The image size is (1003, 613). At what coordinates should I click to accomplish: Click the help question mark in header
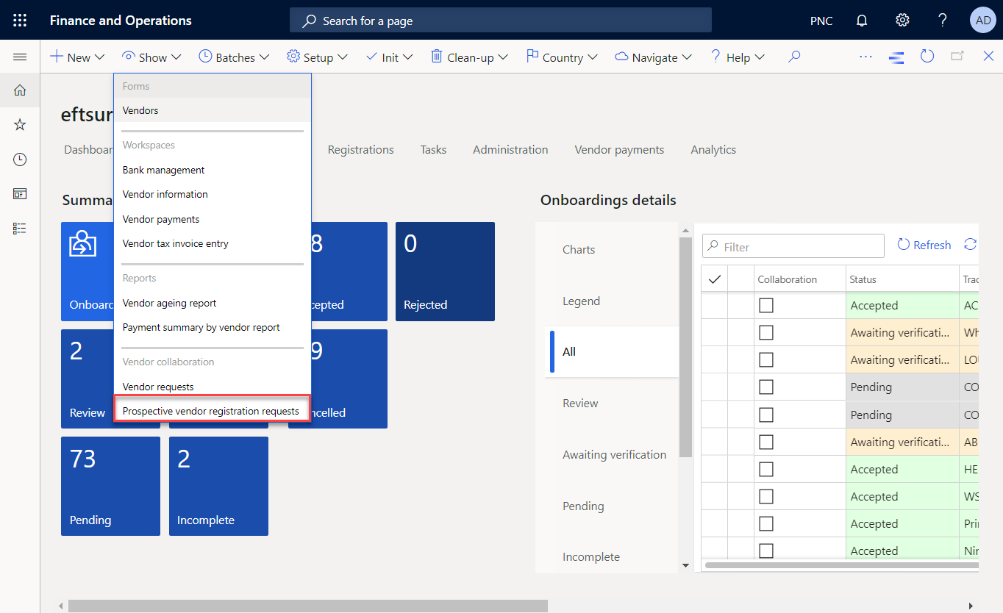(942, 20)
